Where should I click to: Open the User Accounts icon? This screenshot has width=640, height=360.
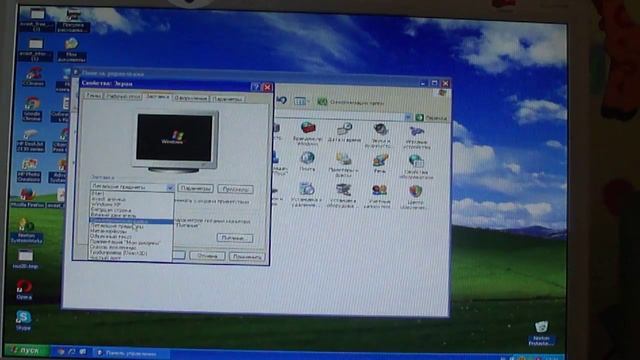379,196
